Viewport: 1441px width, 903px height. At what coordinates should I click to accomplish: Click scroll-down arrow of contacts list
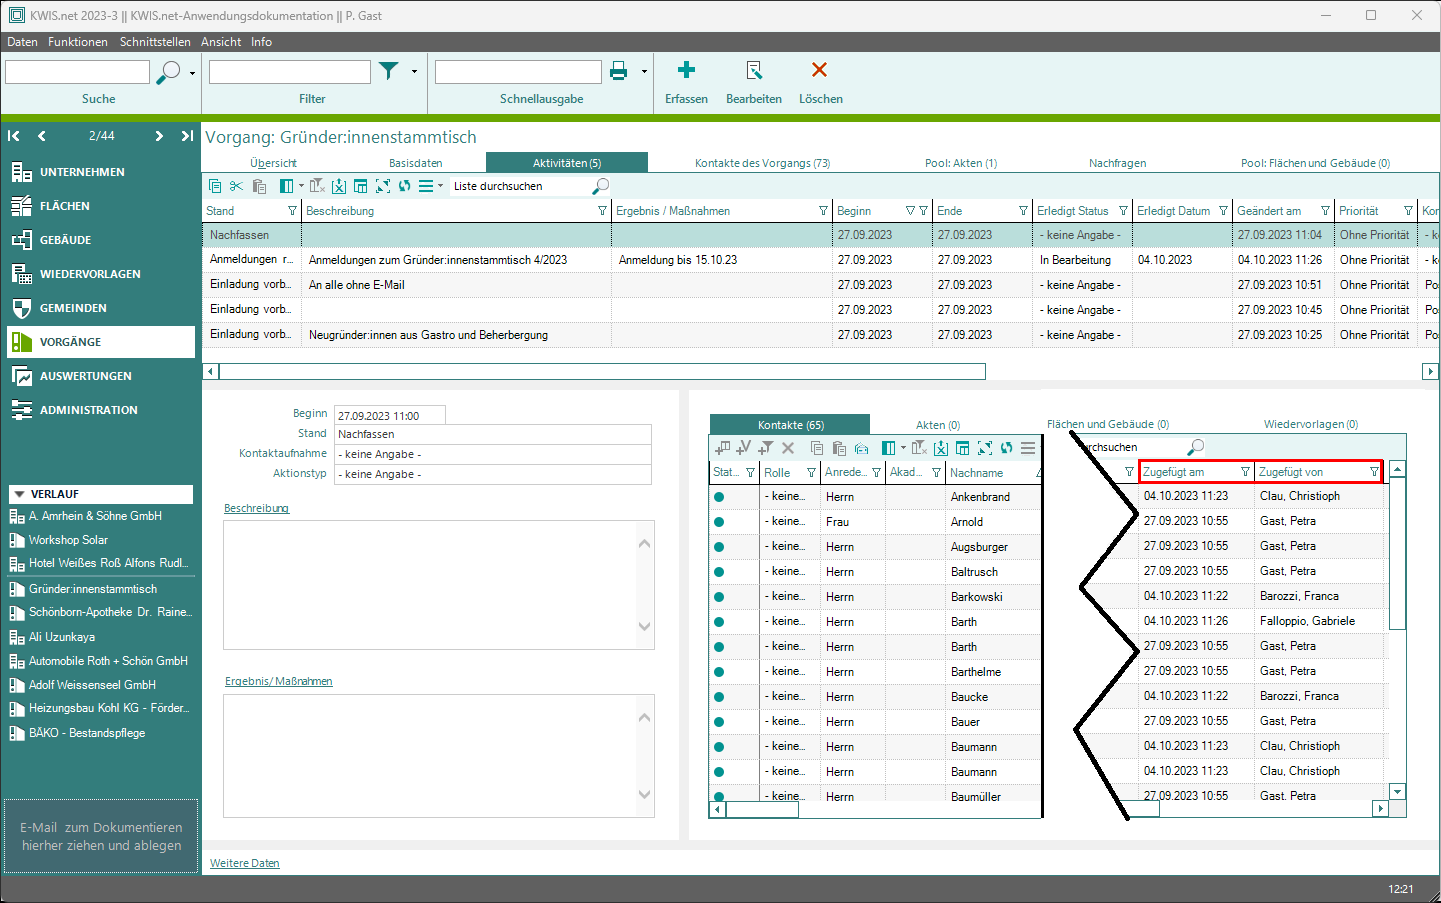[x=1398, y=791]
